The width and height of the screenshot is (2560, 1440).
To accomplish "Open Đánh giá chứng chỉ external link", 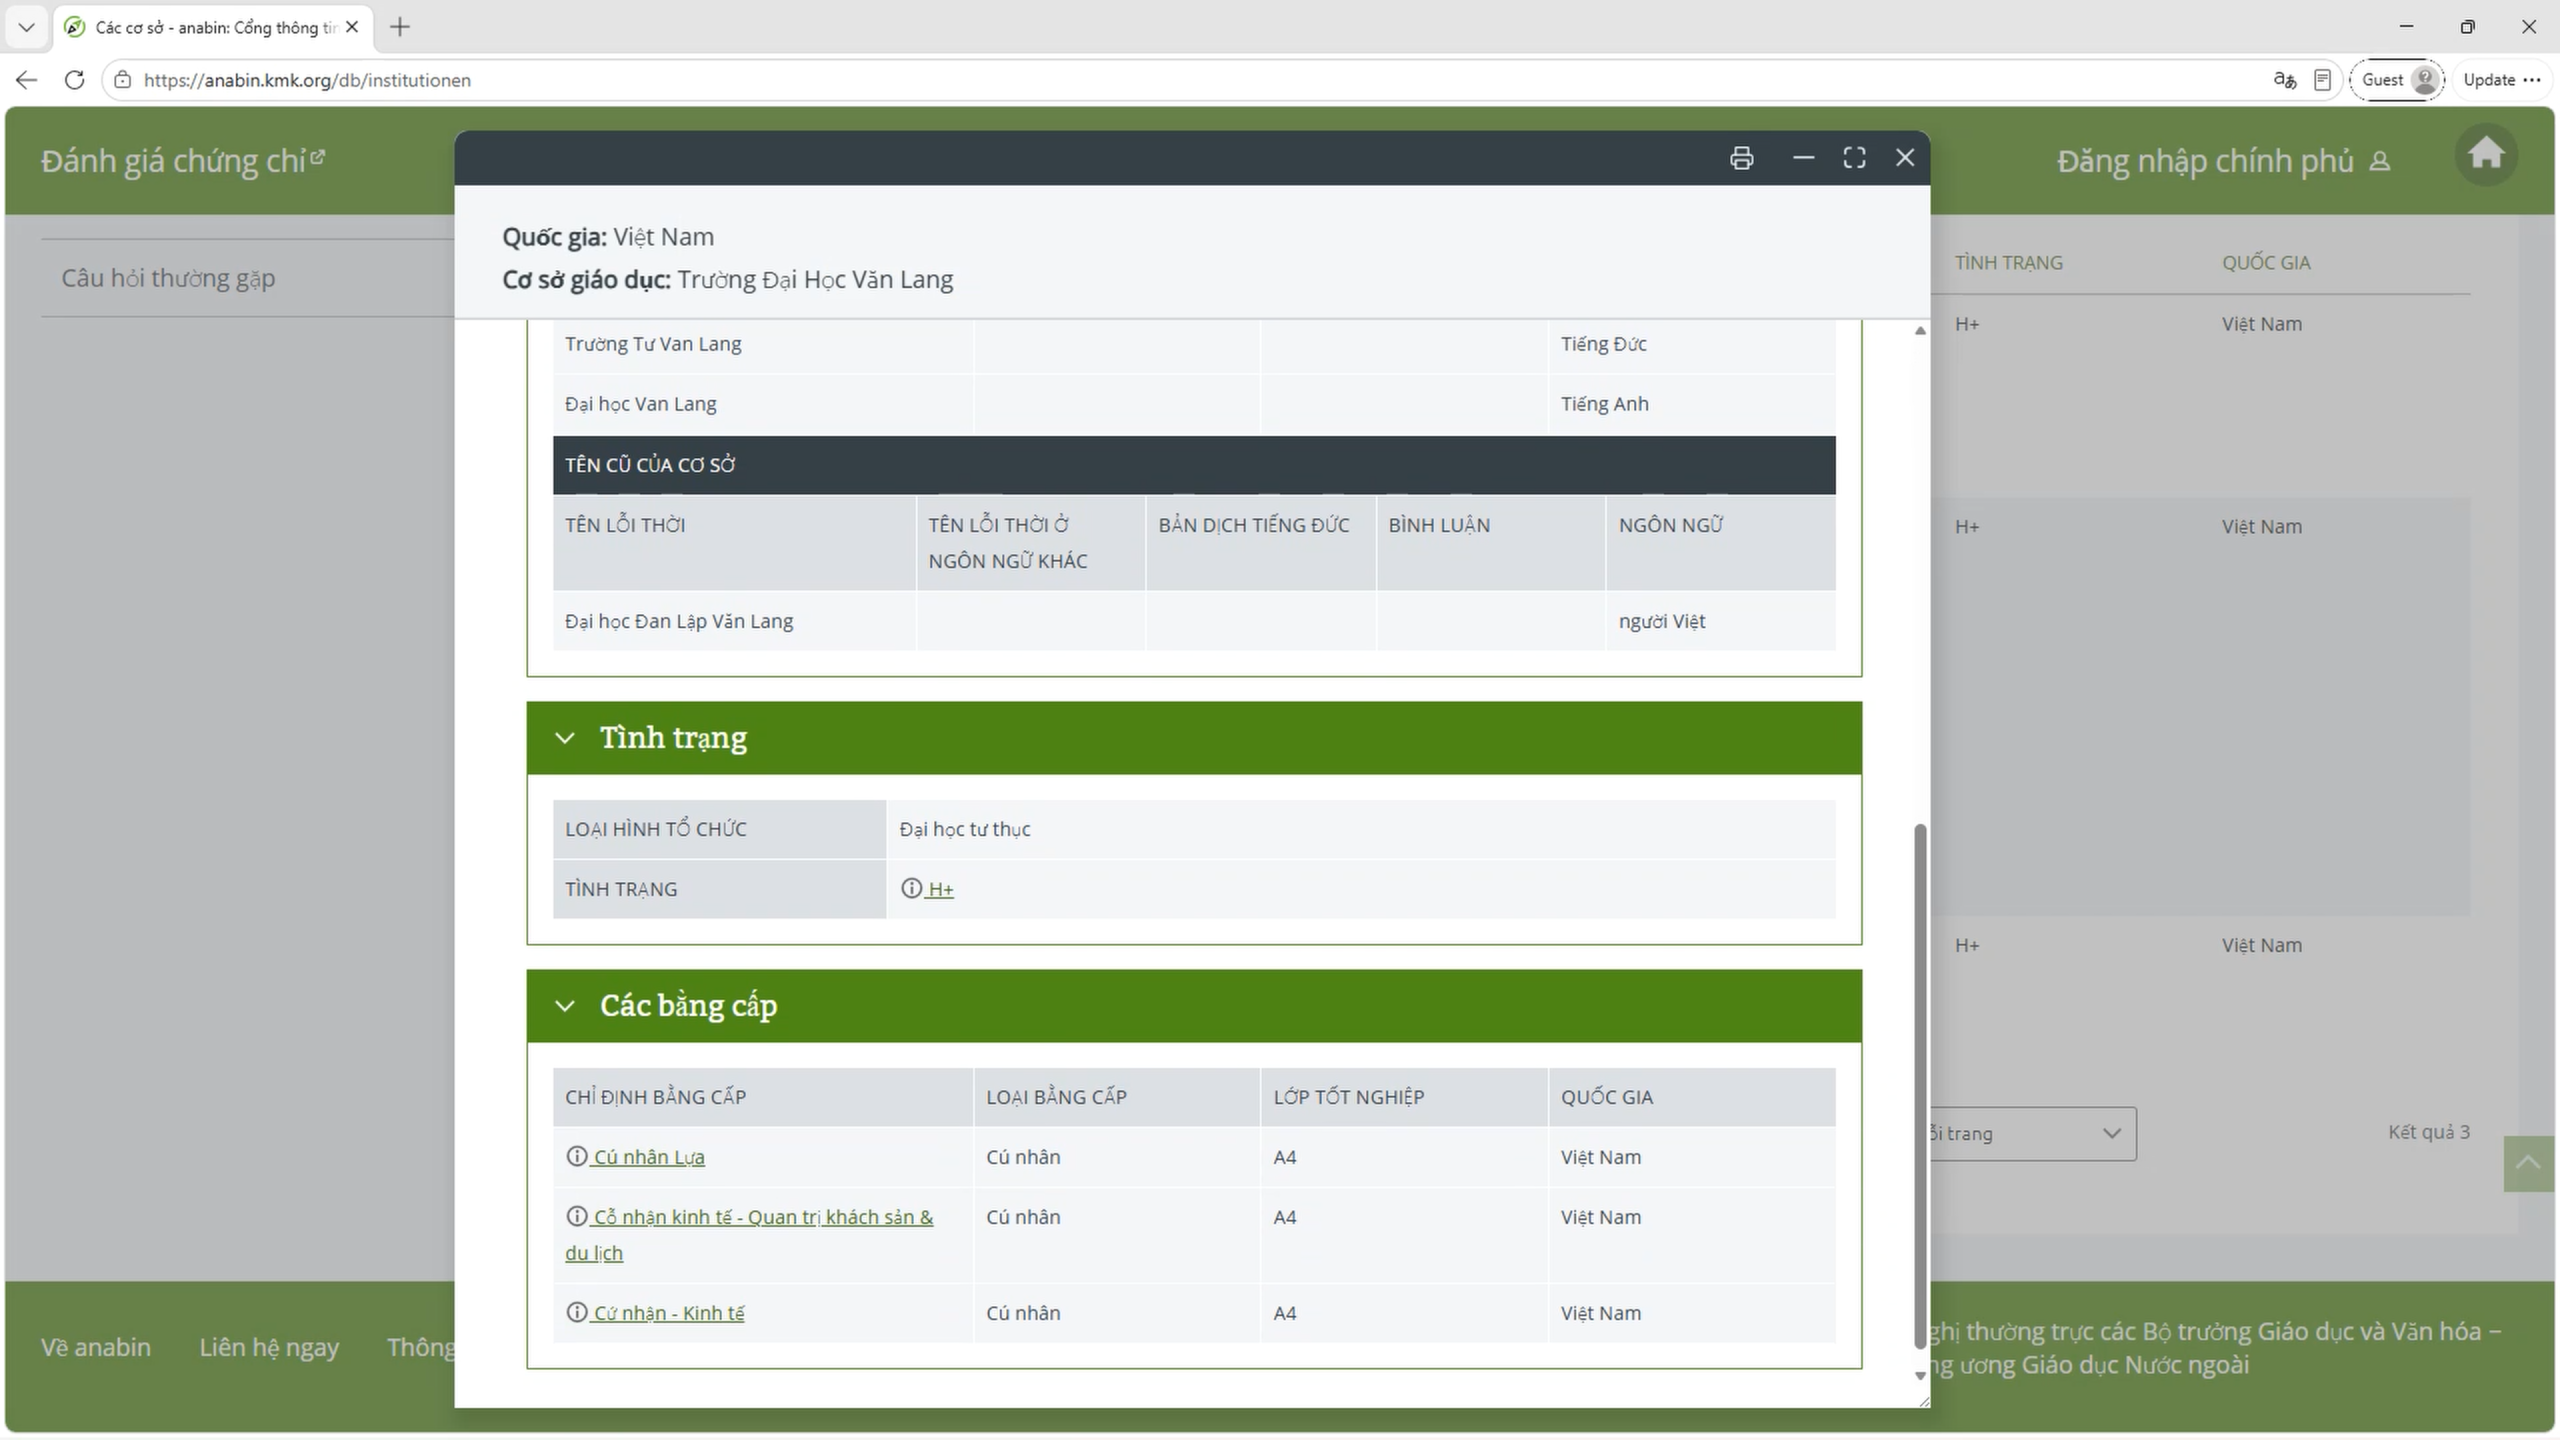I will point(183,161).
